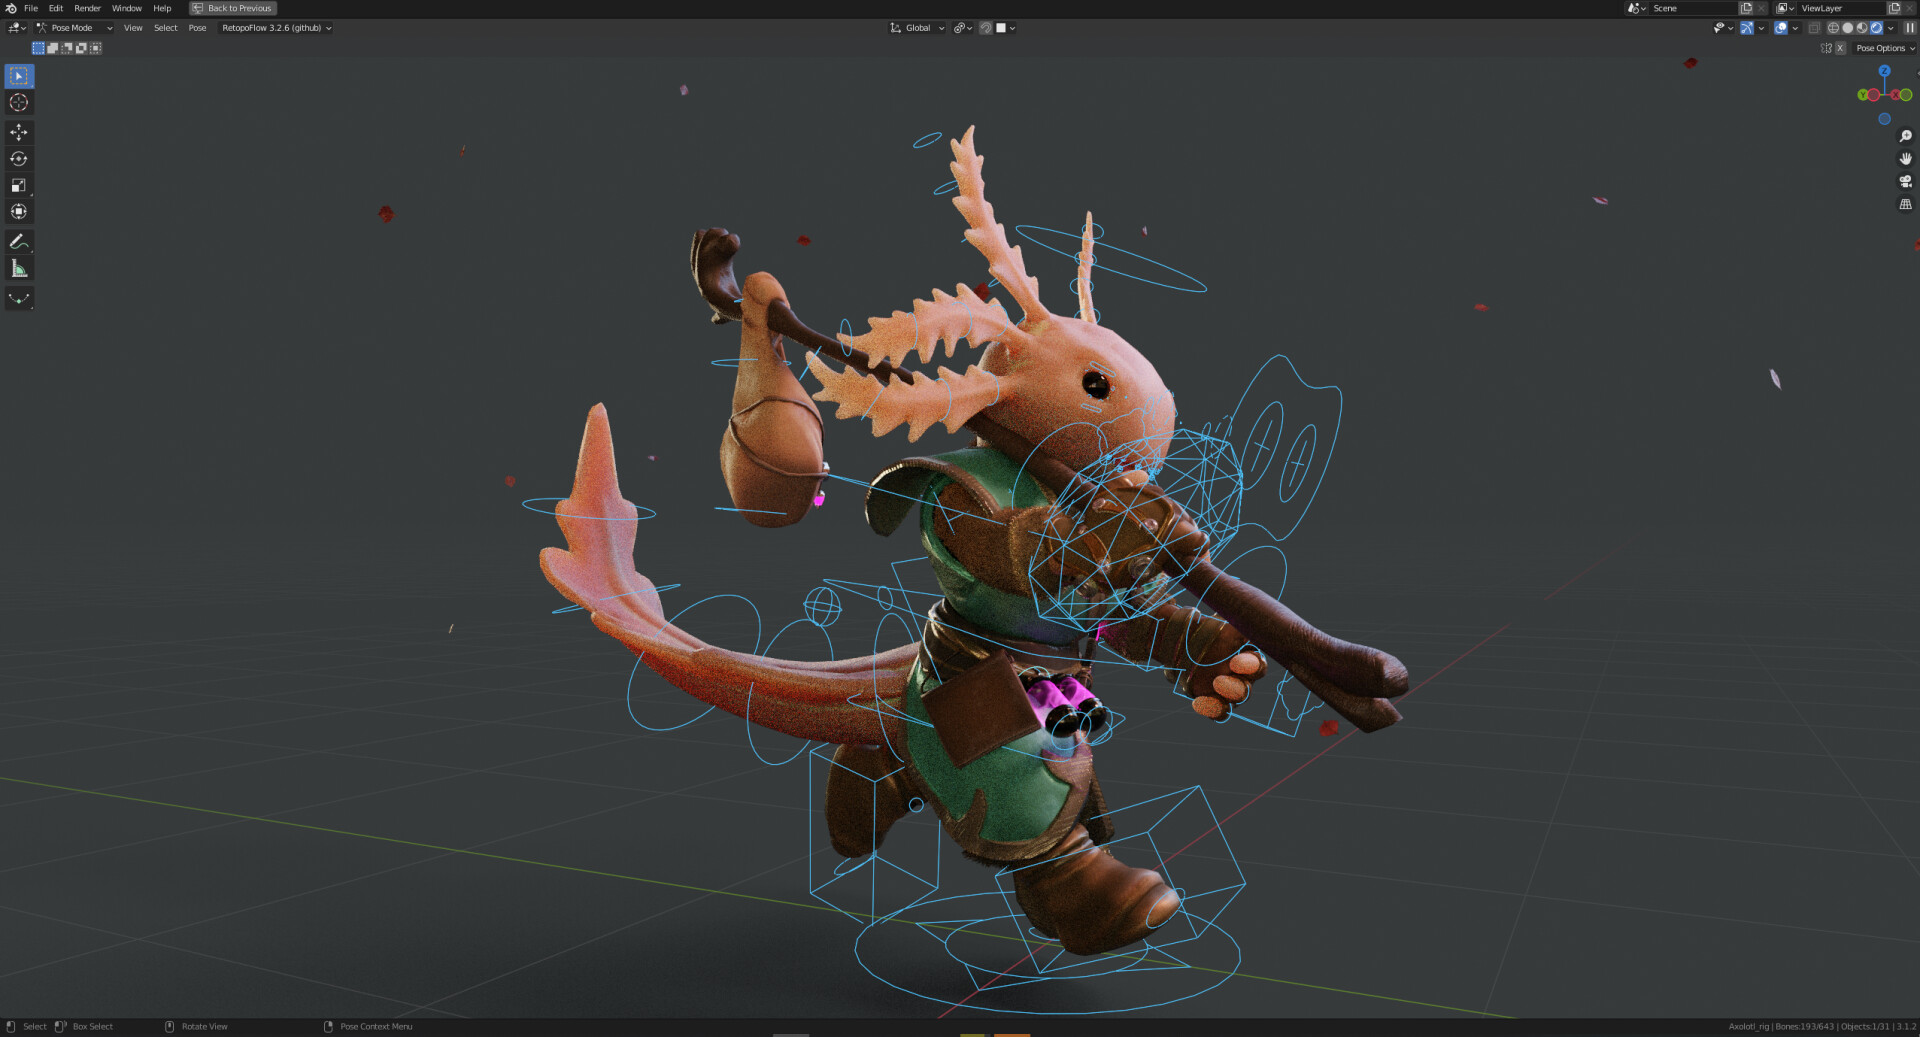Choose the Annotate tool
Screen dimensions: 1920x1037
pos(18,241)
